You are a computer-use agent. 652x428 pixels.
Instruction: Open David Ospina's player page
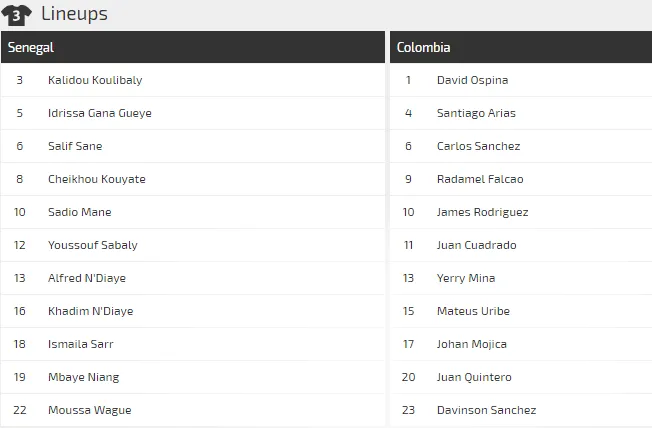pos(472,80)
